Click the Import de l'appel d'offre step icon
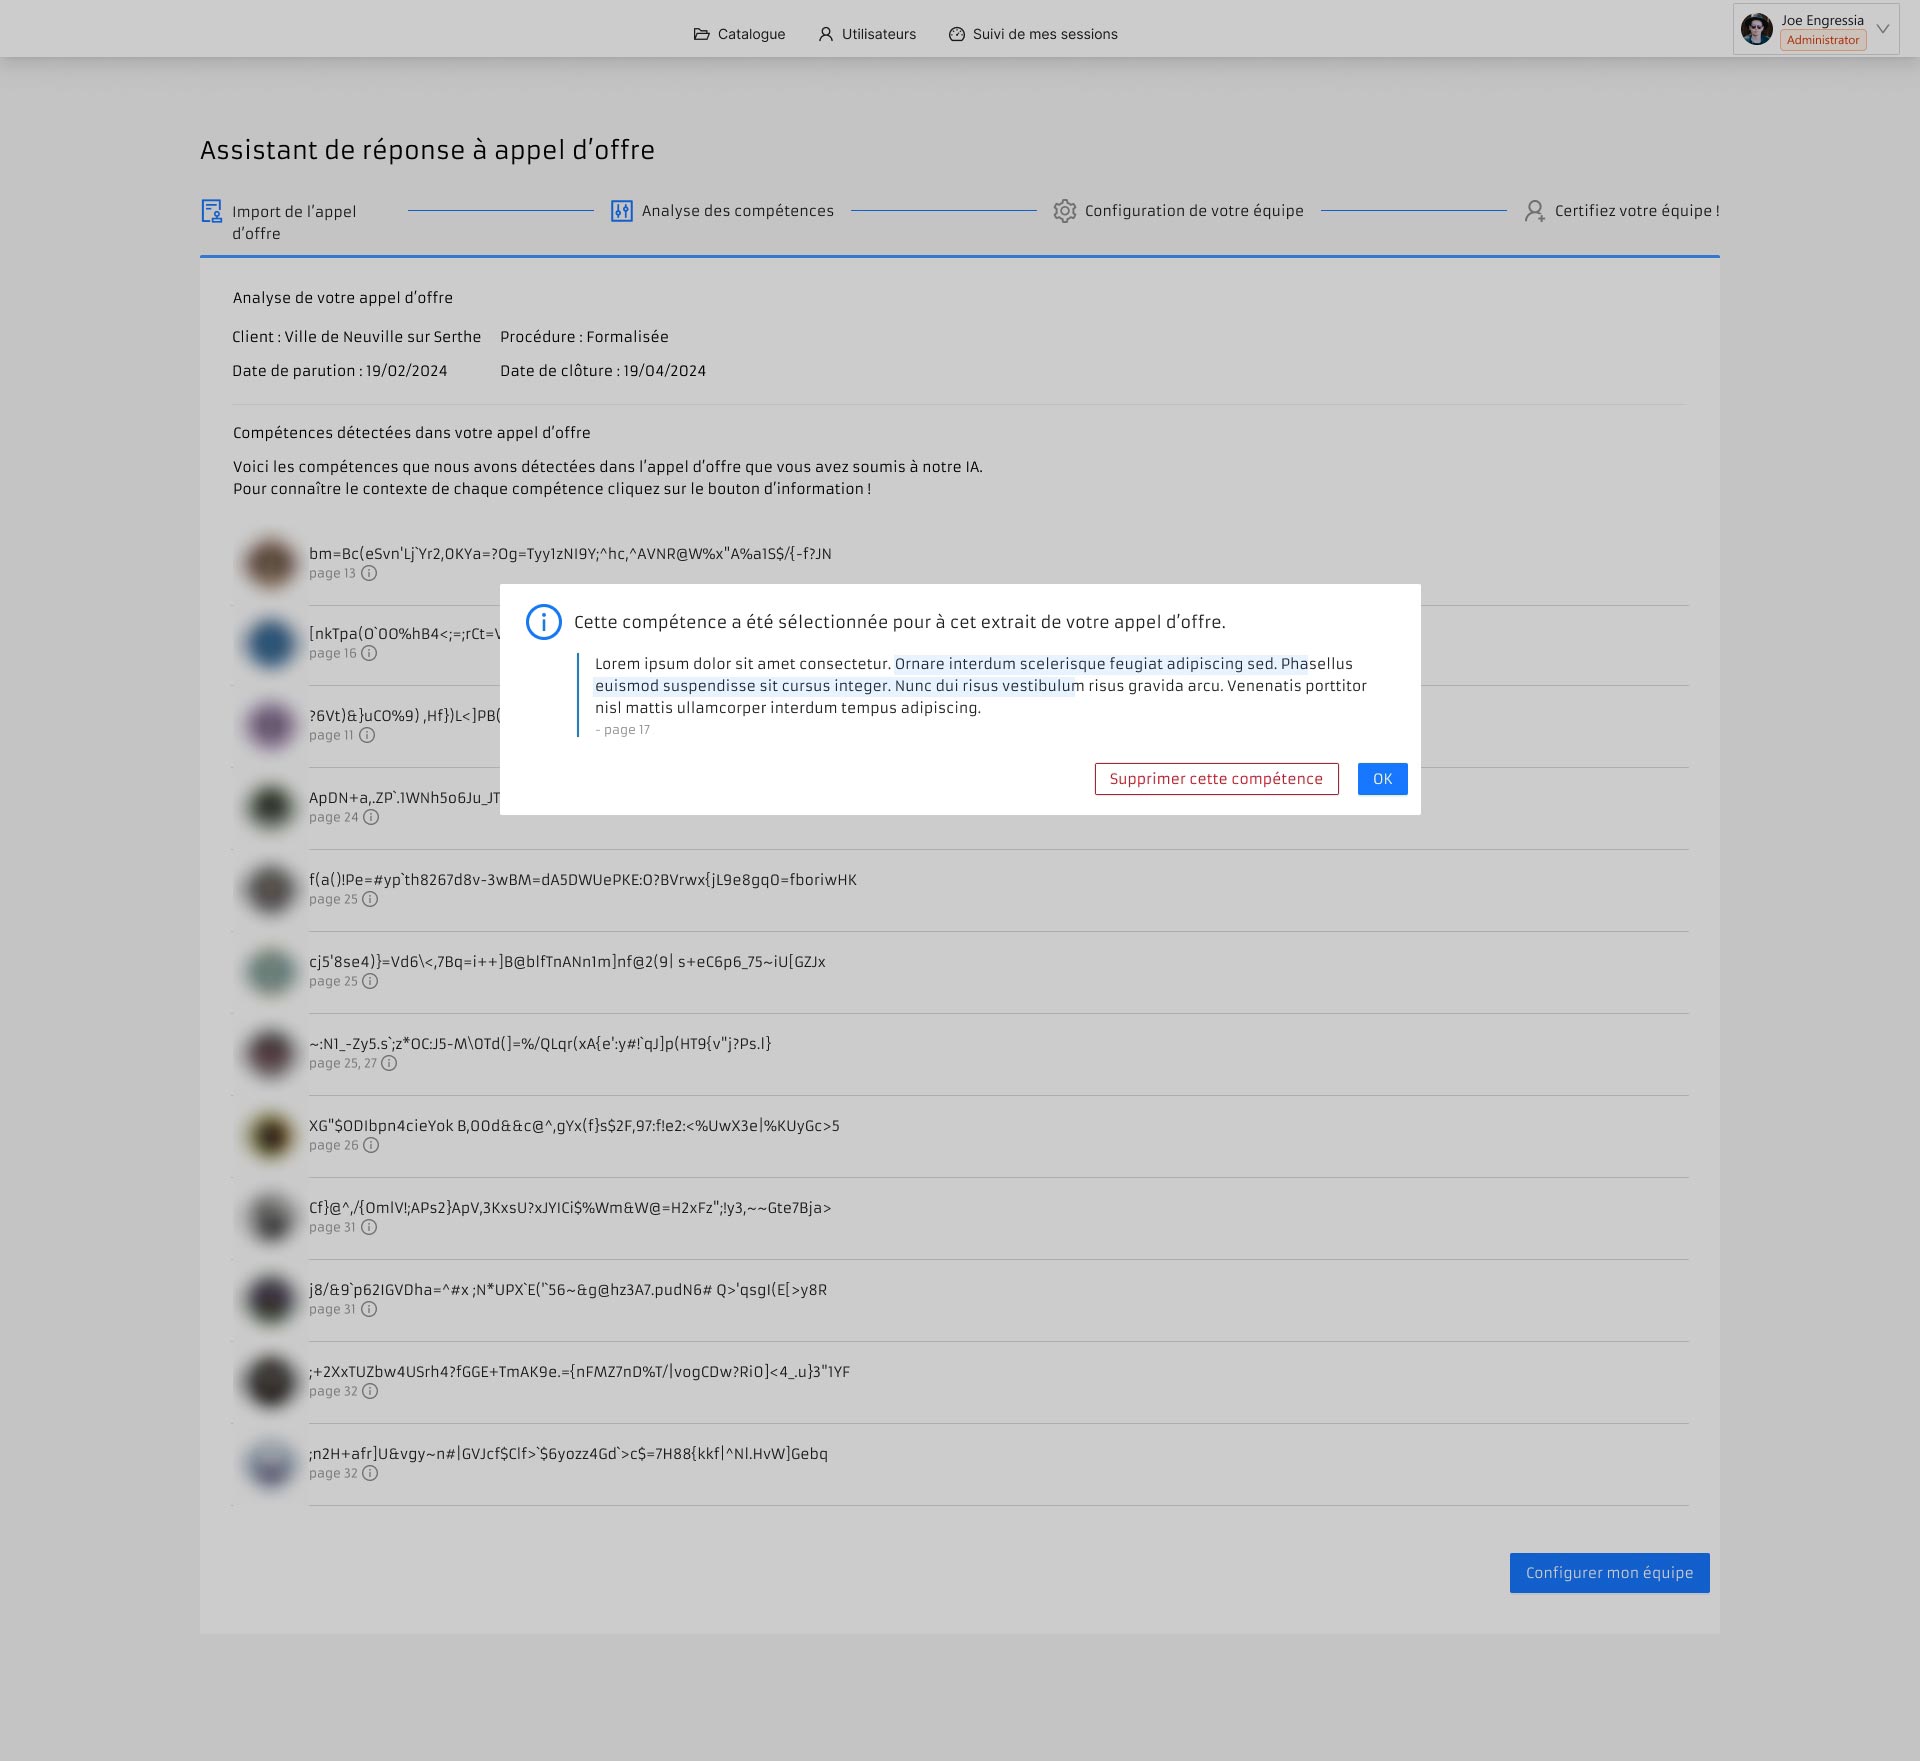The height and width of the screenshot is (1761, 1920). pos(212,211)
